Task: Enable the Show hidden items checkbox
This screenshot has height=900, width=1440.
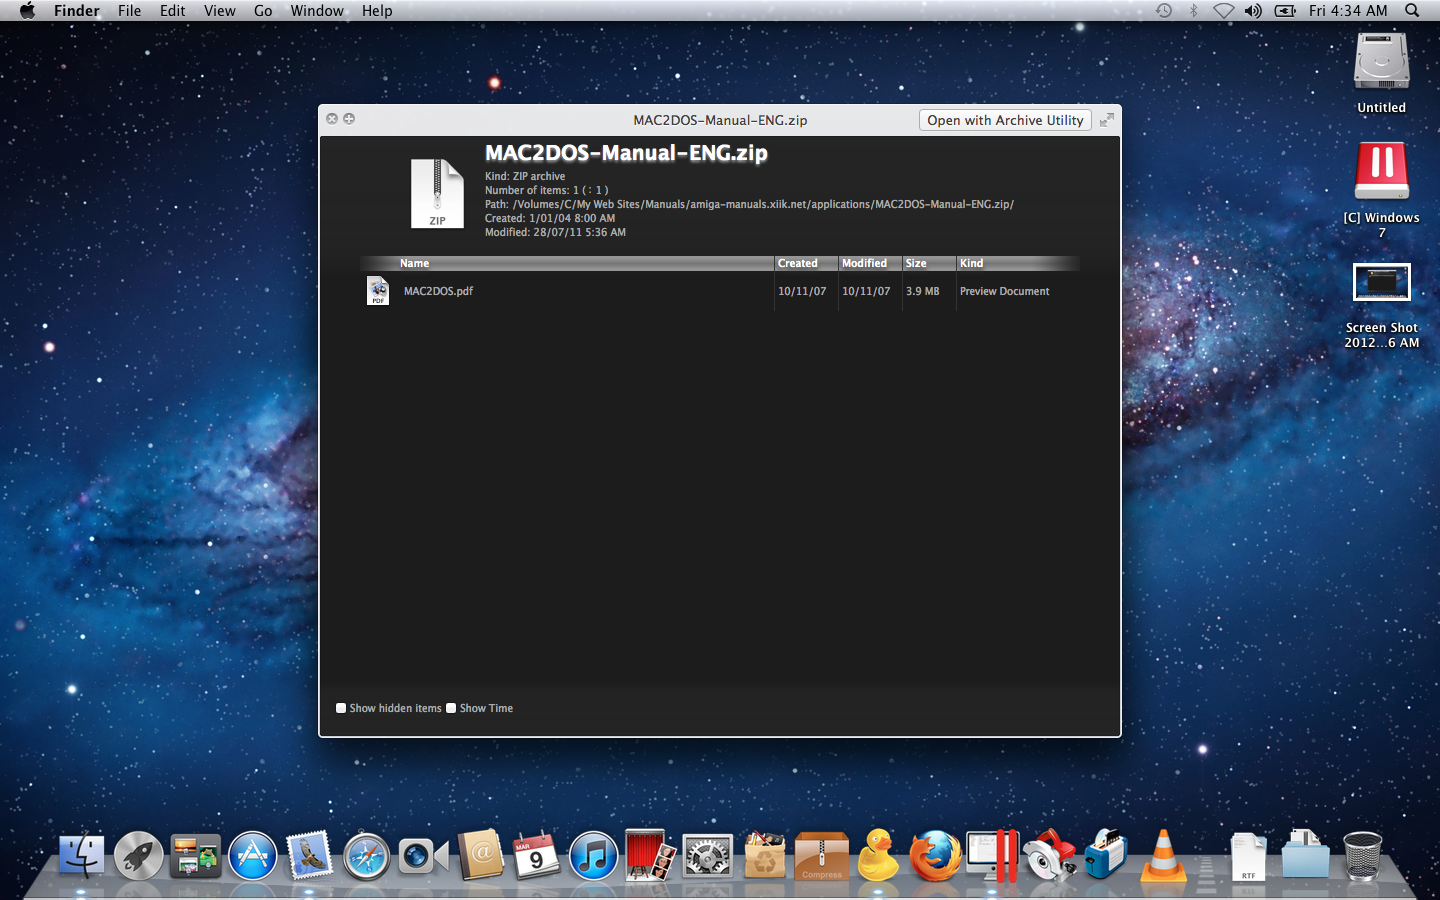Action: coord(341,708)
